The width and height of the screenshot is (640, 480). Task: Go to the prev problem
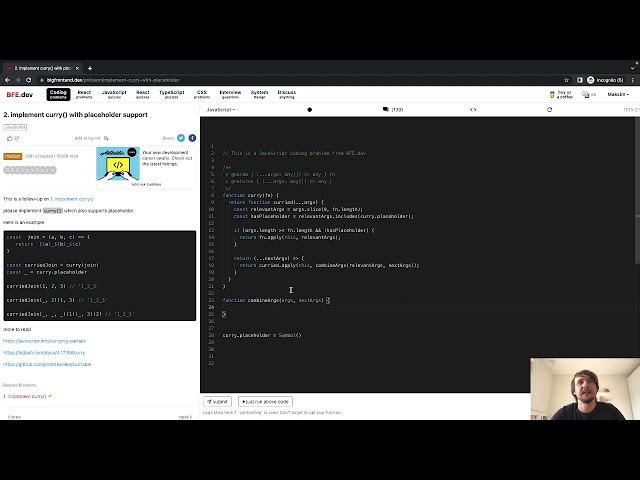coord(14,417)
